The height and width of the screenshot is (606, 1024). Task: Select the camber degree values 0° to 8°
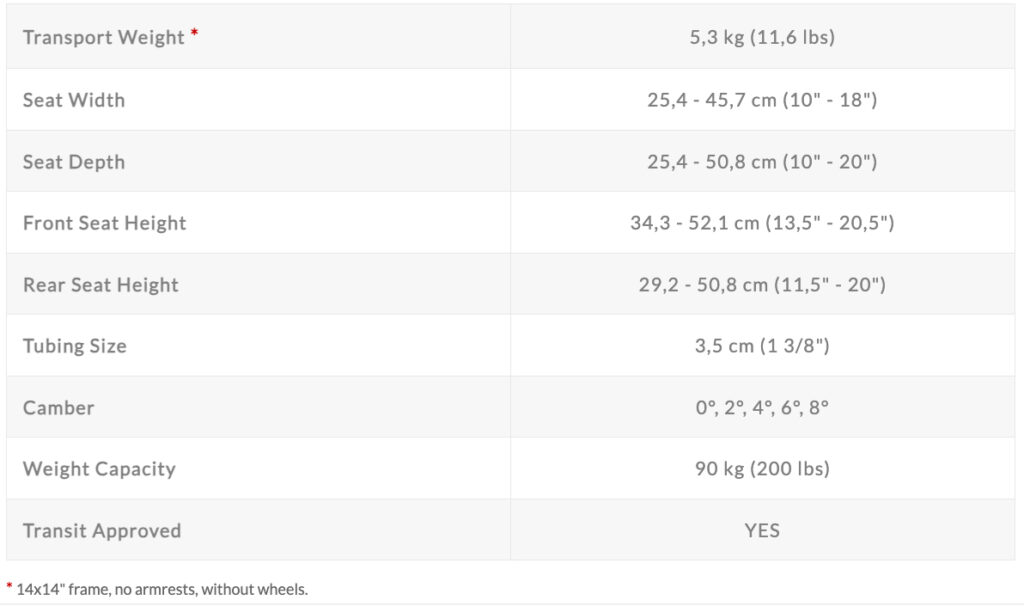click(x=762, y=408)
